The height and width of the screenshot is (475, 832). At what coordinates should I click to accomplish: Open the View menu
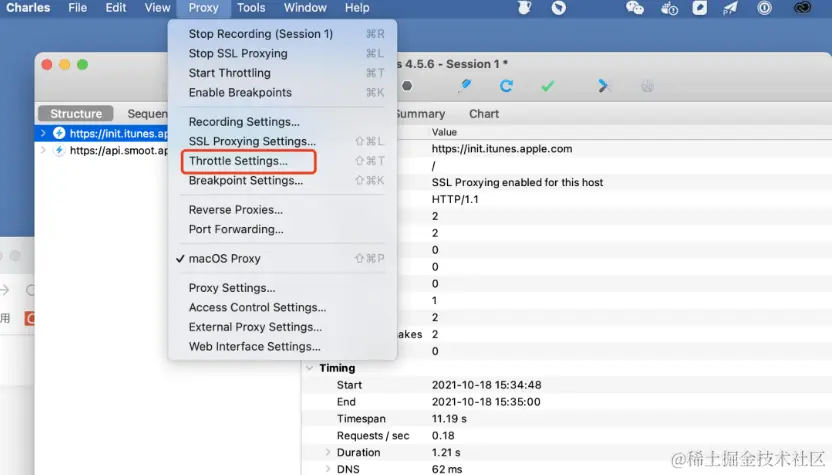pos(157,8)
